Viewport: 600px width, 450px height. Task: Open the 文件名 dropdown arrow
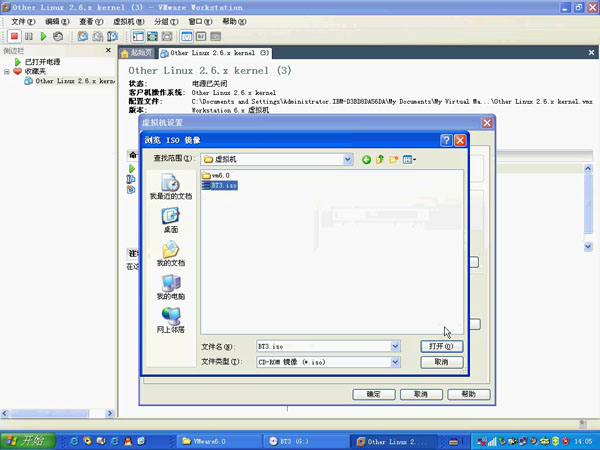pos(396,346)
